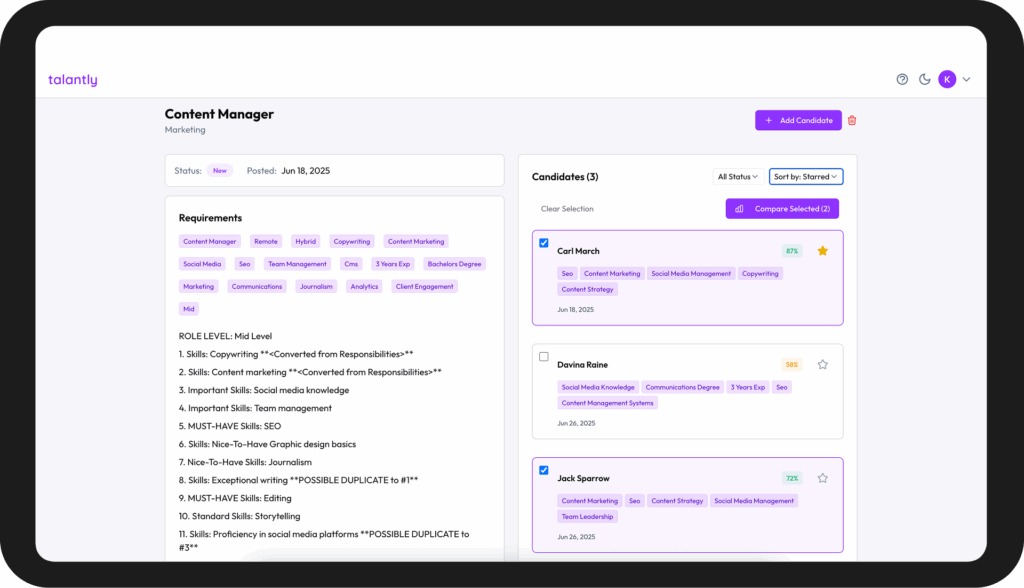Click Compare Selected (2) button

(x=782, y=209)
